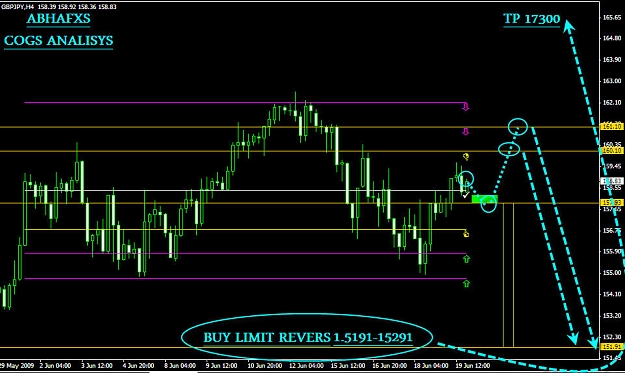Image resolution: width=625 pixels, height=373 pixels.
Task: Click the 165.65 price scale value
Action: 612,18
